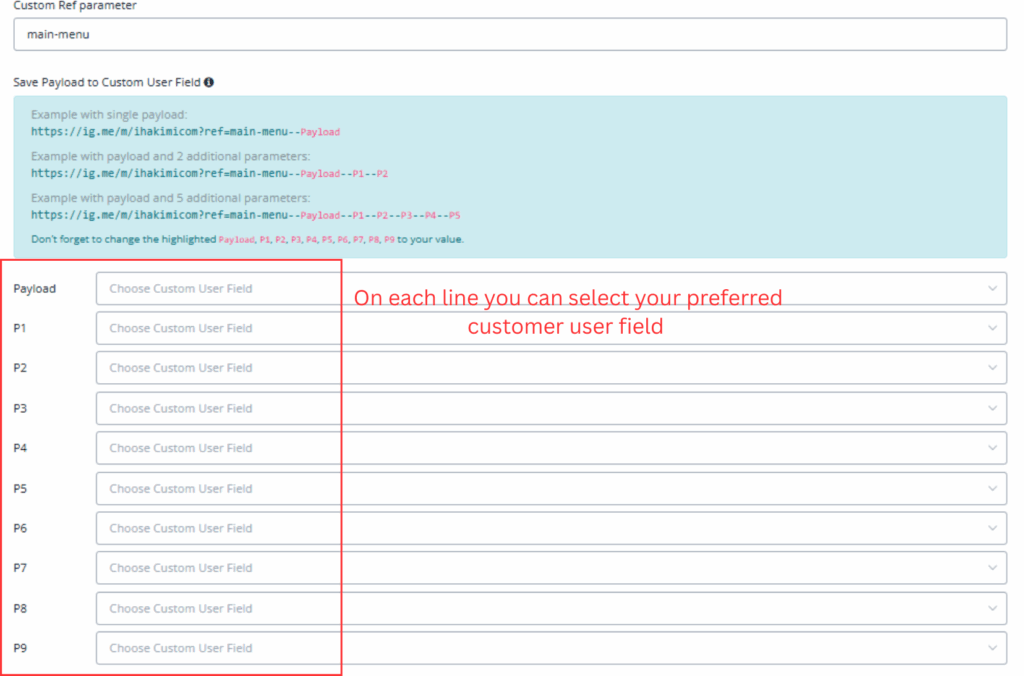This screenshot has width=1024, height=676.
Task: Click the chevron arrow on the P2 row
Action: click(992, 368)
